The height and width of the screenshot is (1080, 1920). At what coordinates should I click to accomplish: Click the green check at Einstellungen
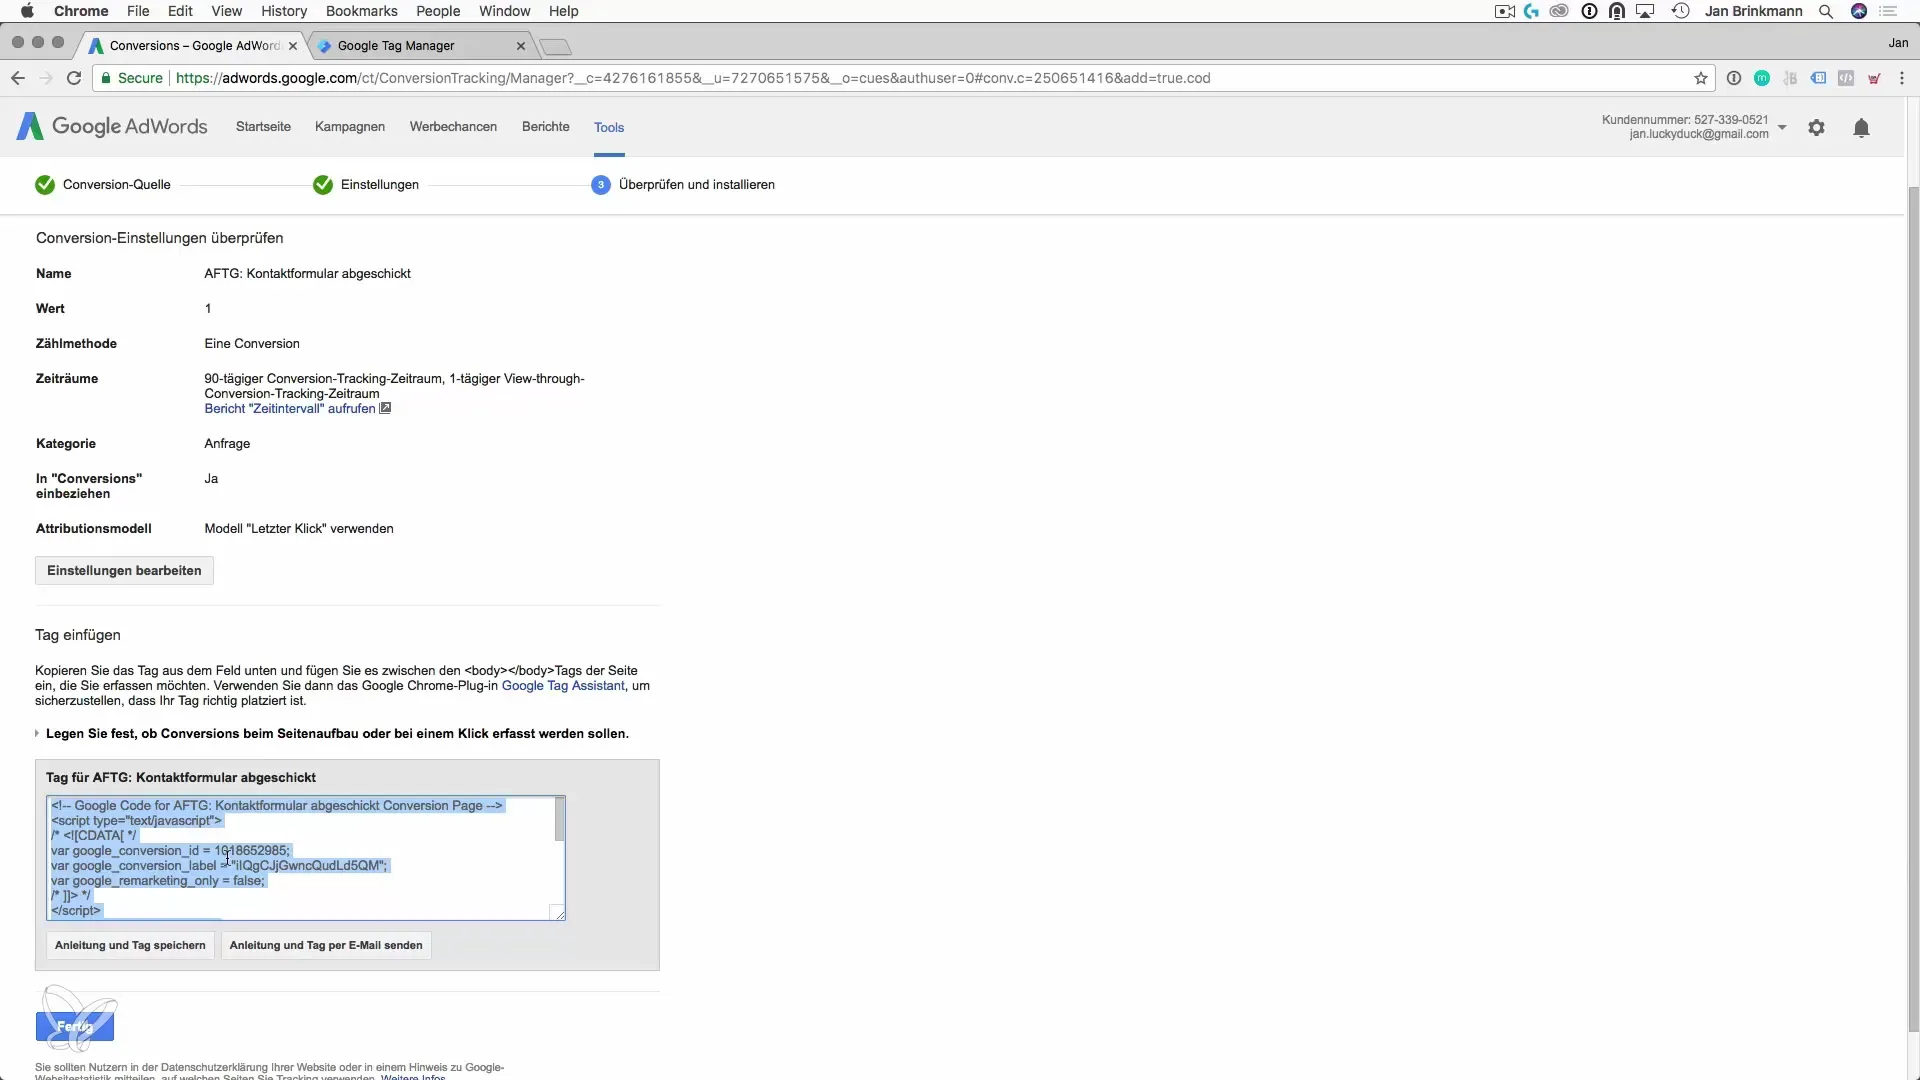[322, 185]
